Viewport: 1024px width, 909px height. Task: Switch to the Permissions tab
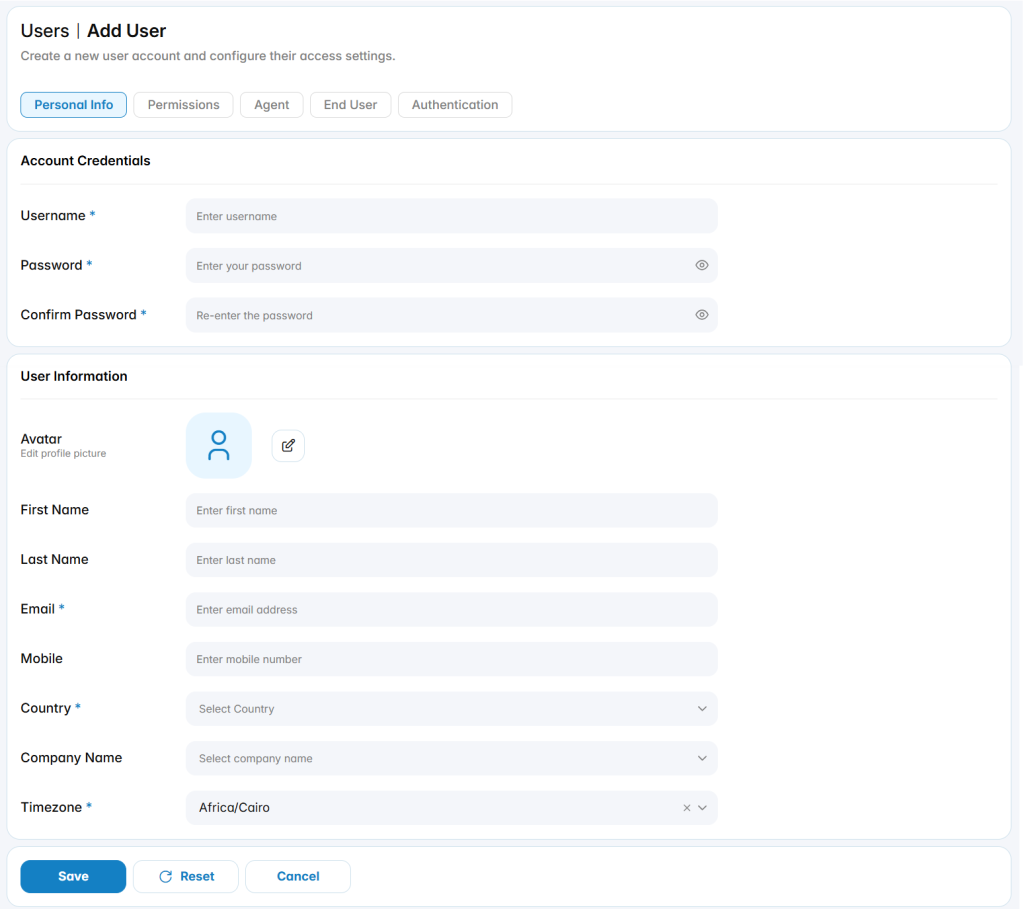pos(184,104)
